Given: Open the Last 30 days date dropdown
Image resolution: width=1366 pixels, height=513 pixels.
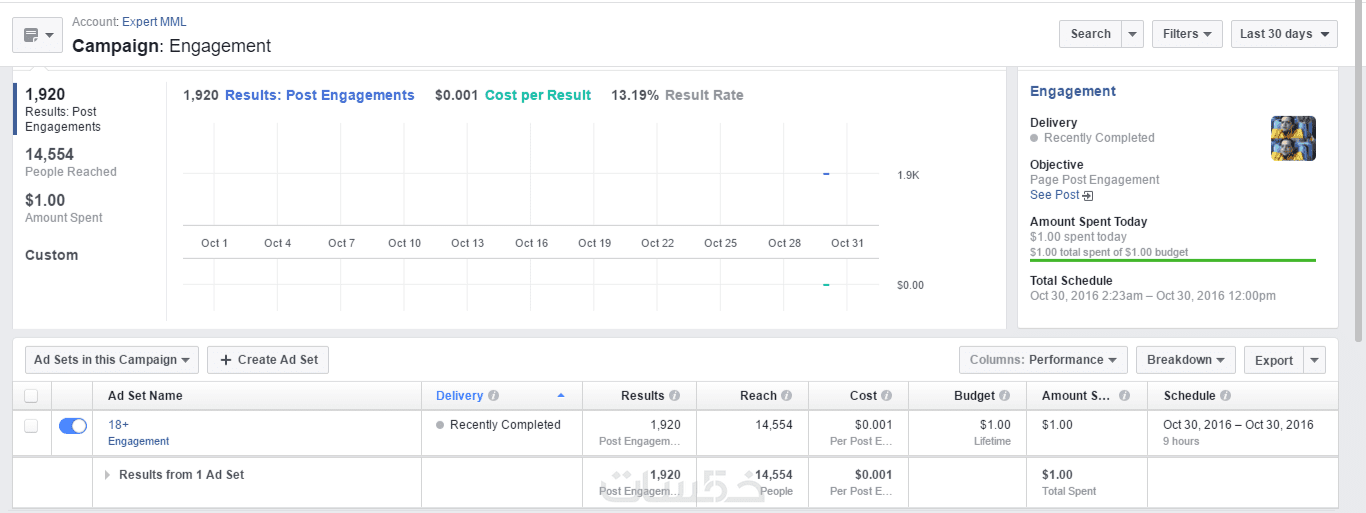Looking at the screenshot, I should (x=1284, y=34).
